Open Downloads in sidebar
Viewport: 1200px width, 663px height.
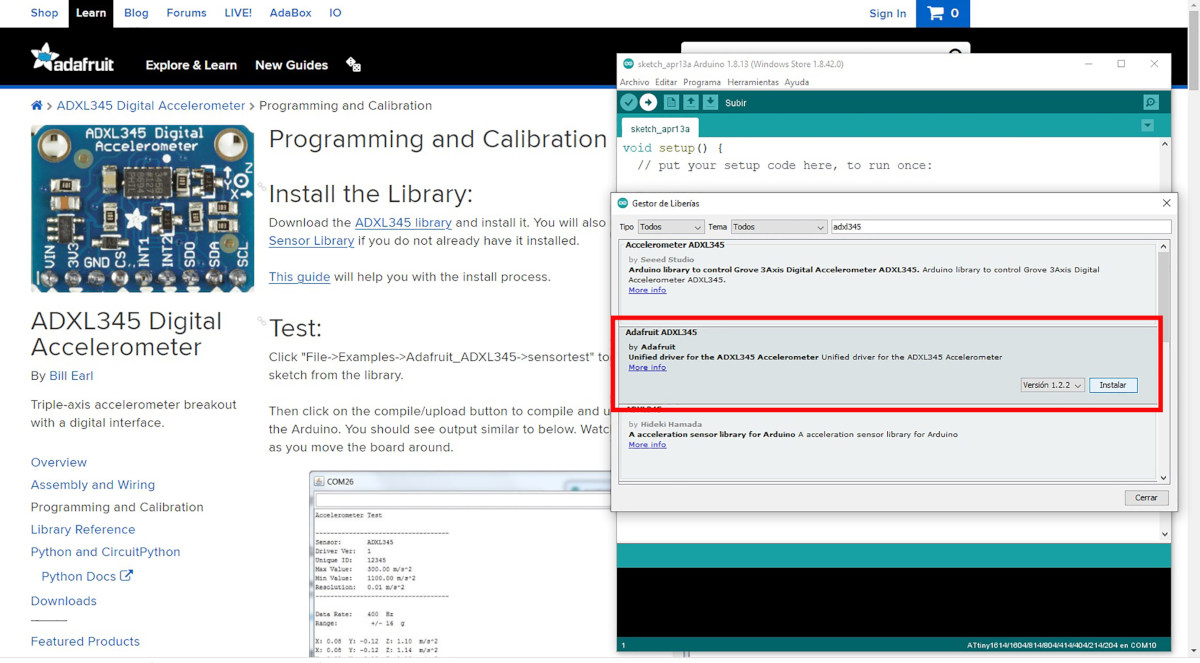click(x=64, y=600)
